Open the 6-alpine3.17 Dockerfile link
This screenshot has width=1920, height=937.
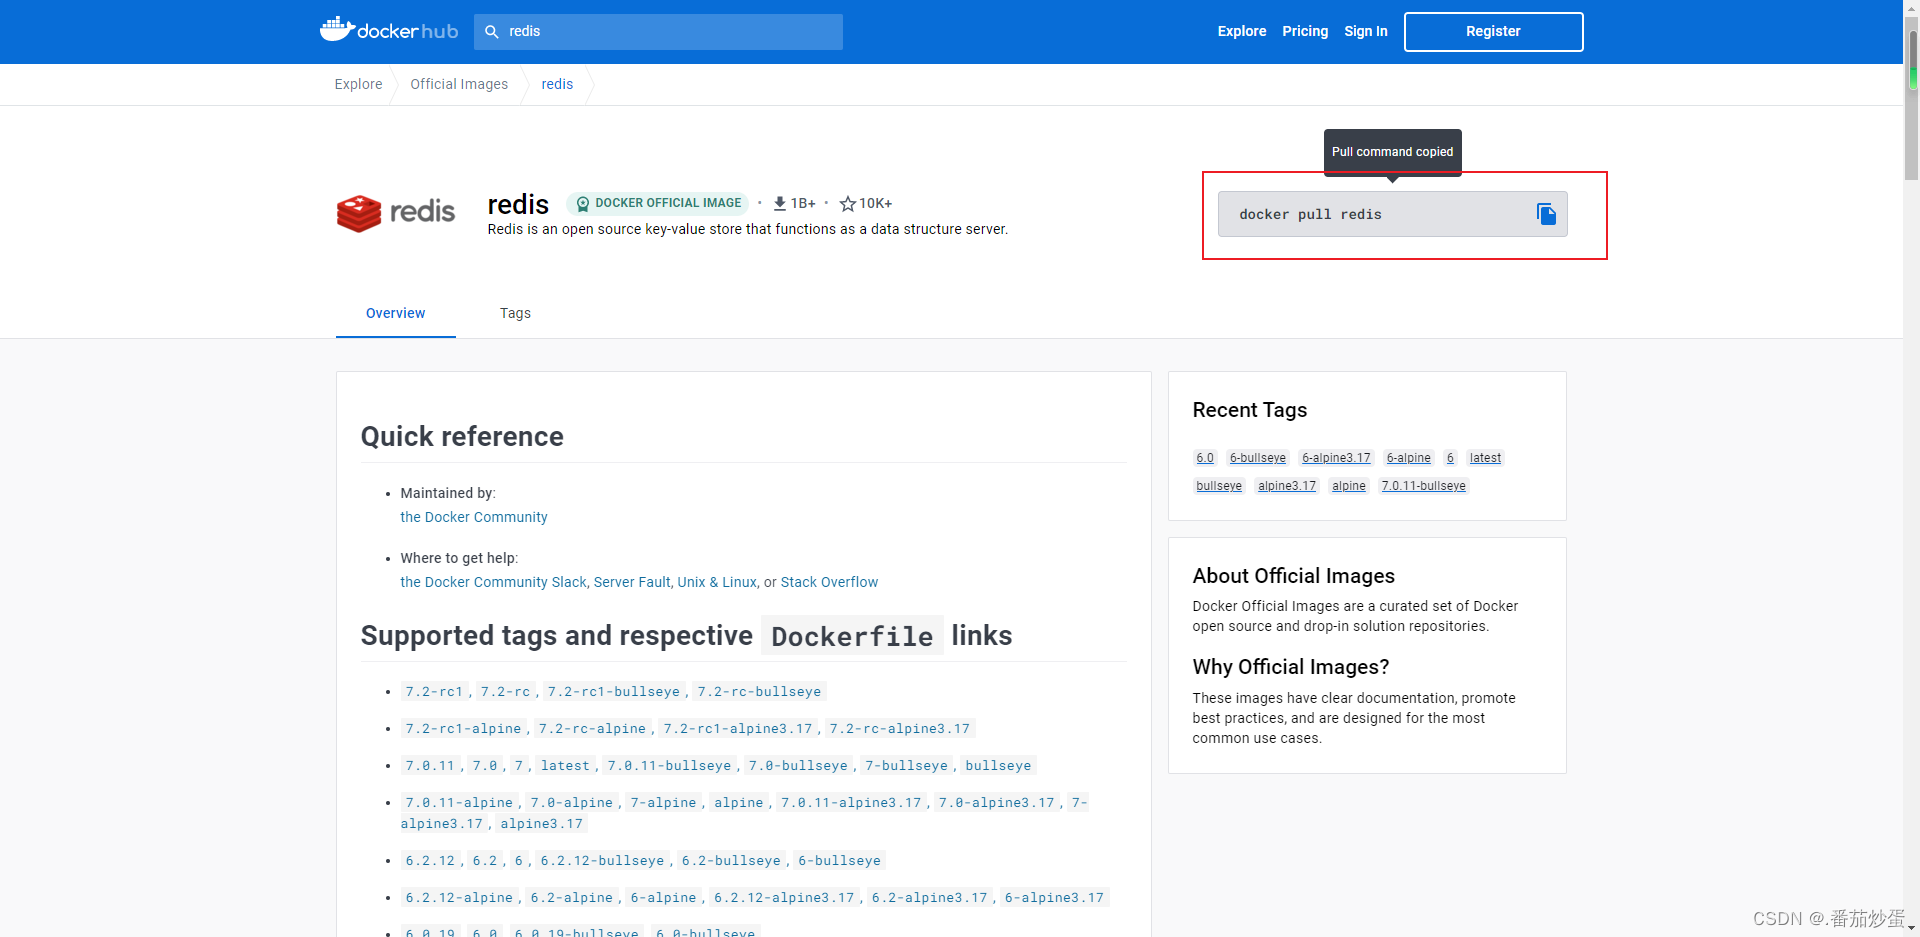[x=1054, y=897]
